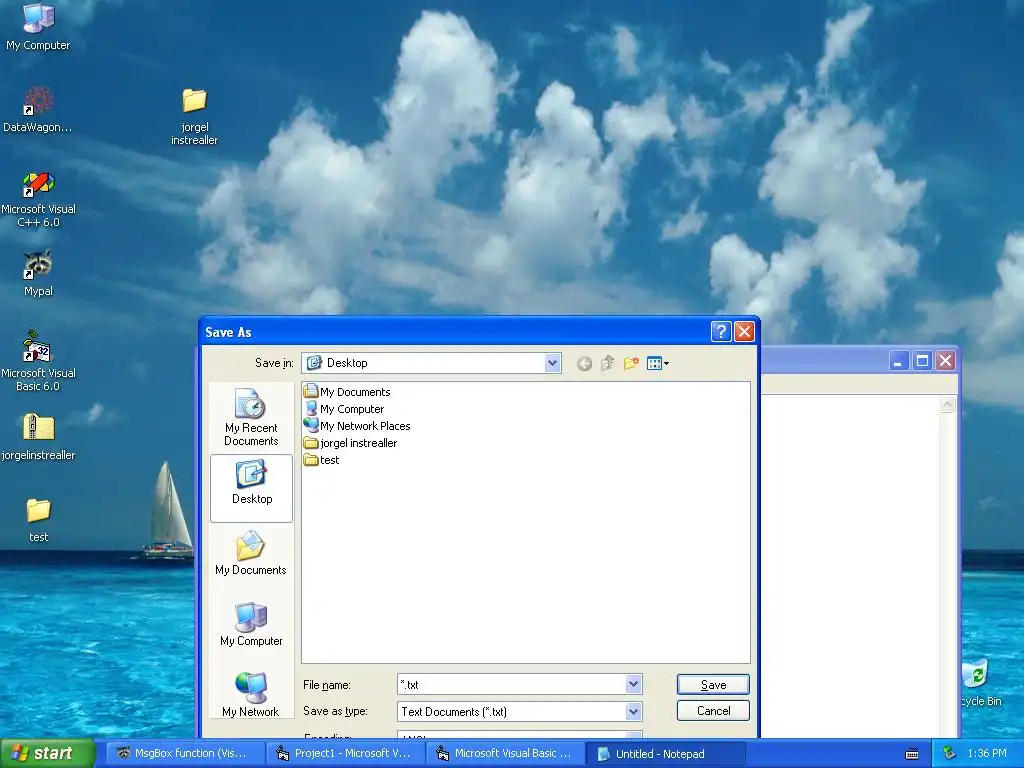Select My Documents in file list
Image resolution: width=1024 pixels, height=768 pixels.
click(x=347, y=392)
